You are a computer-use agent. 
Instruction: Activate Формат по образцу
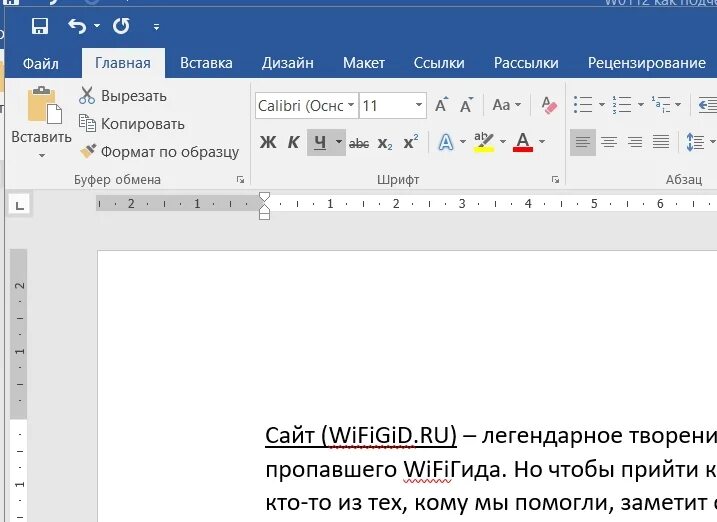coord(159,152)
